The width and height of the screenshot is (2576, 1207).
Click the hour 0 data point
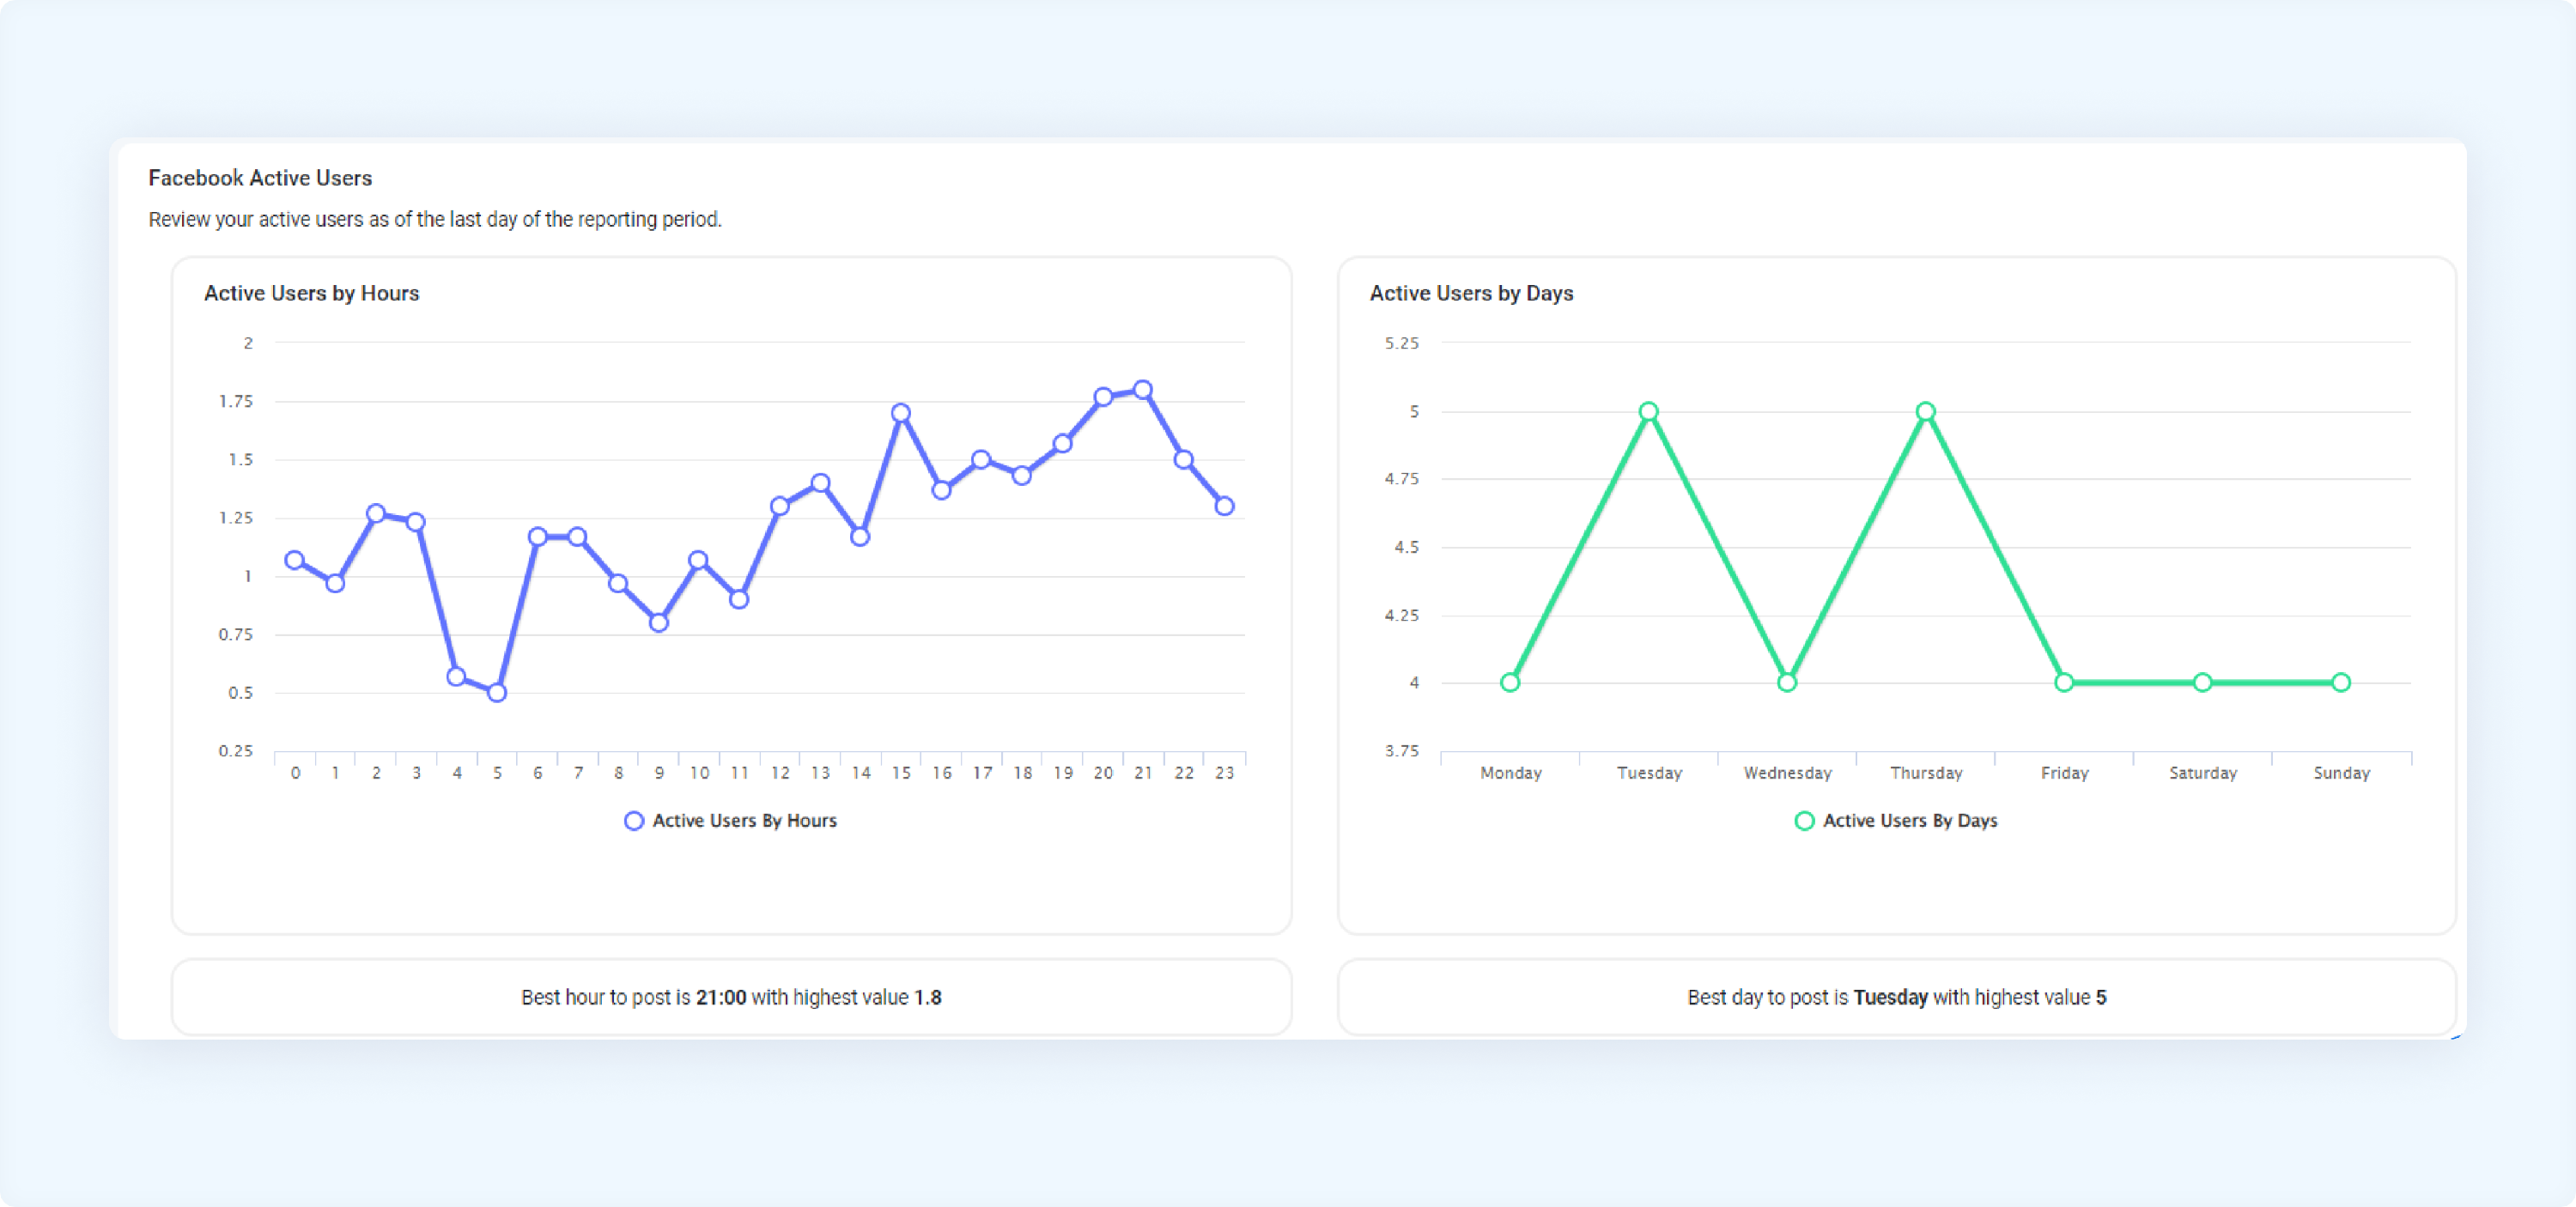(x=295, y=560)
